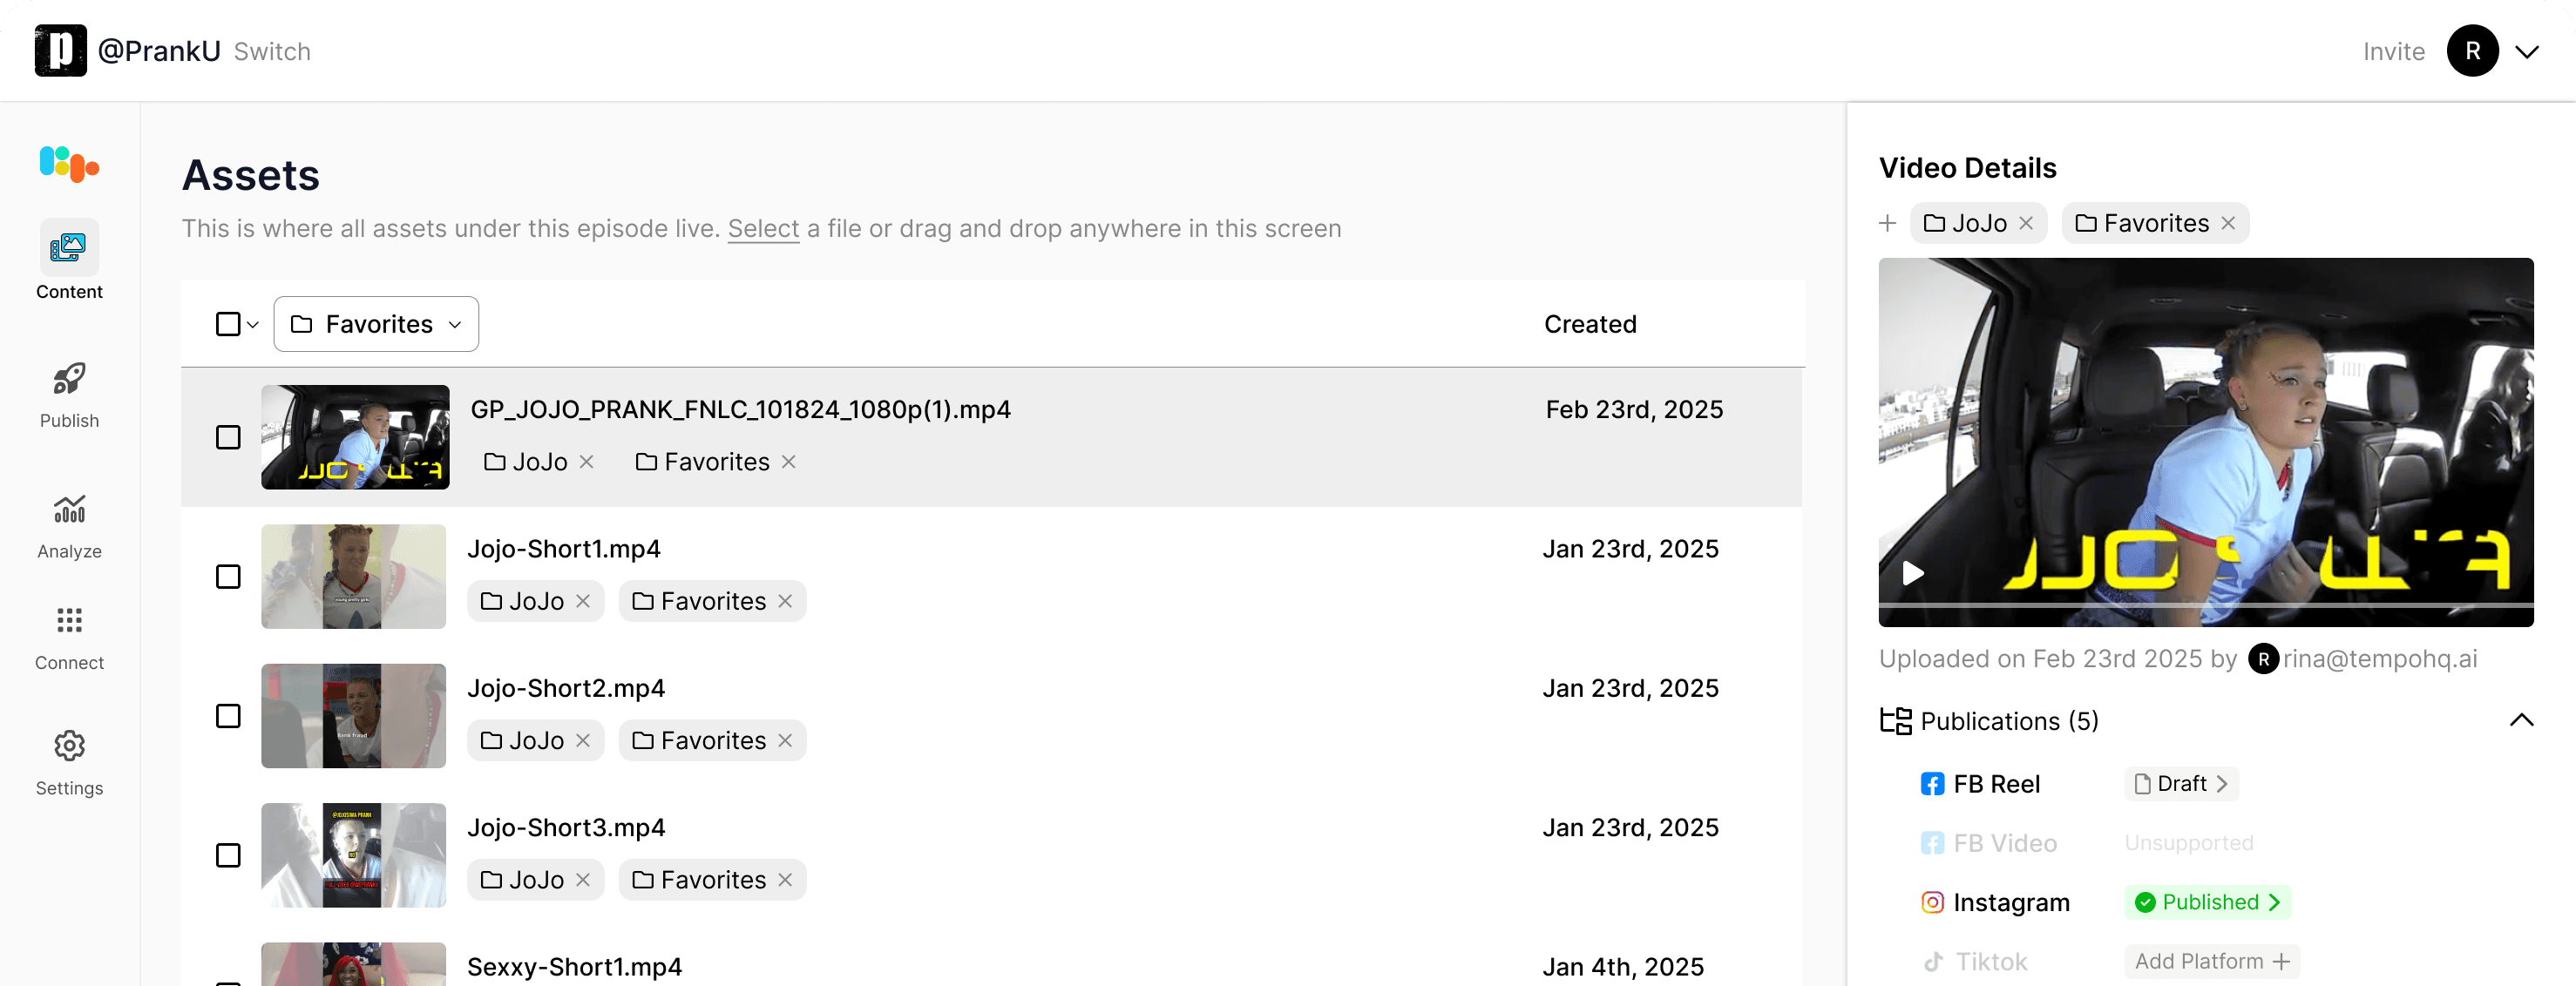Image resolution: width=2576 pixels, height=986 pixels.
Task: Open the Favorites folder filter dropdown
Action: 376,324
